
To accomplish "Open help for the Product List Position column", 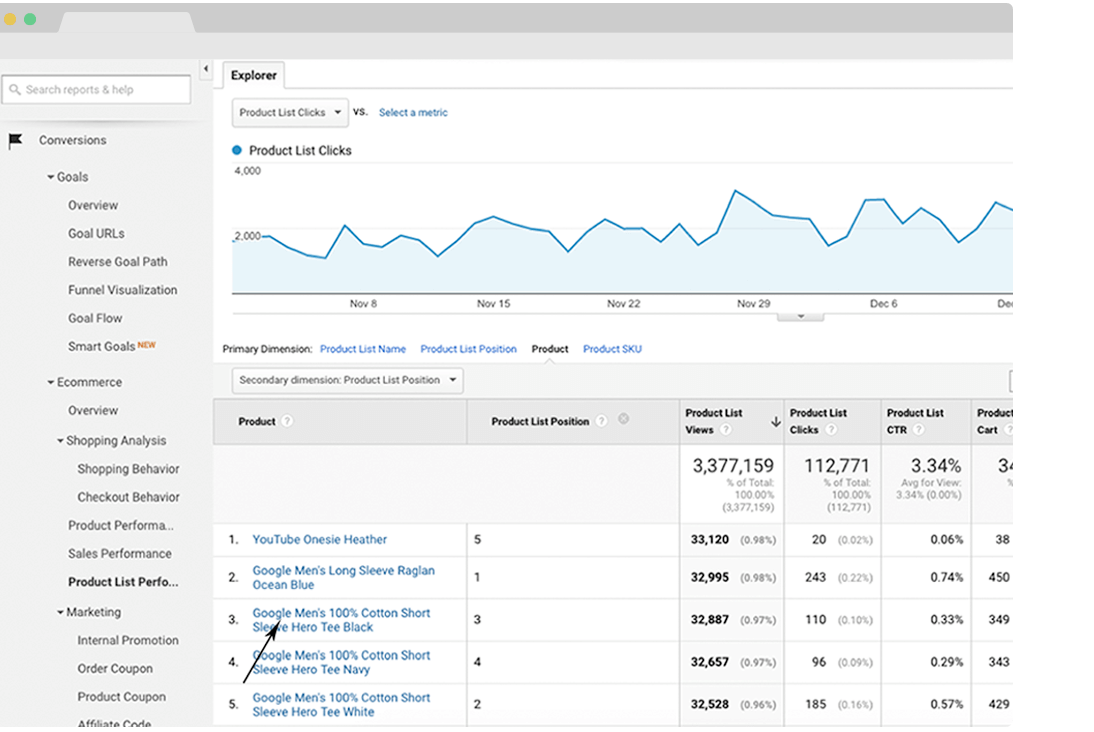I will click(601, 422).
